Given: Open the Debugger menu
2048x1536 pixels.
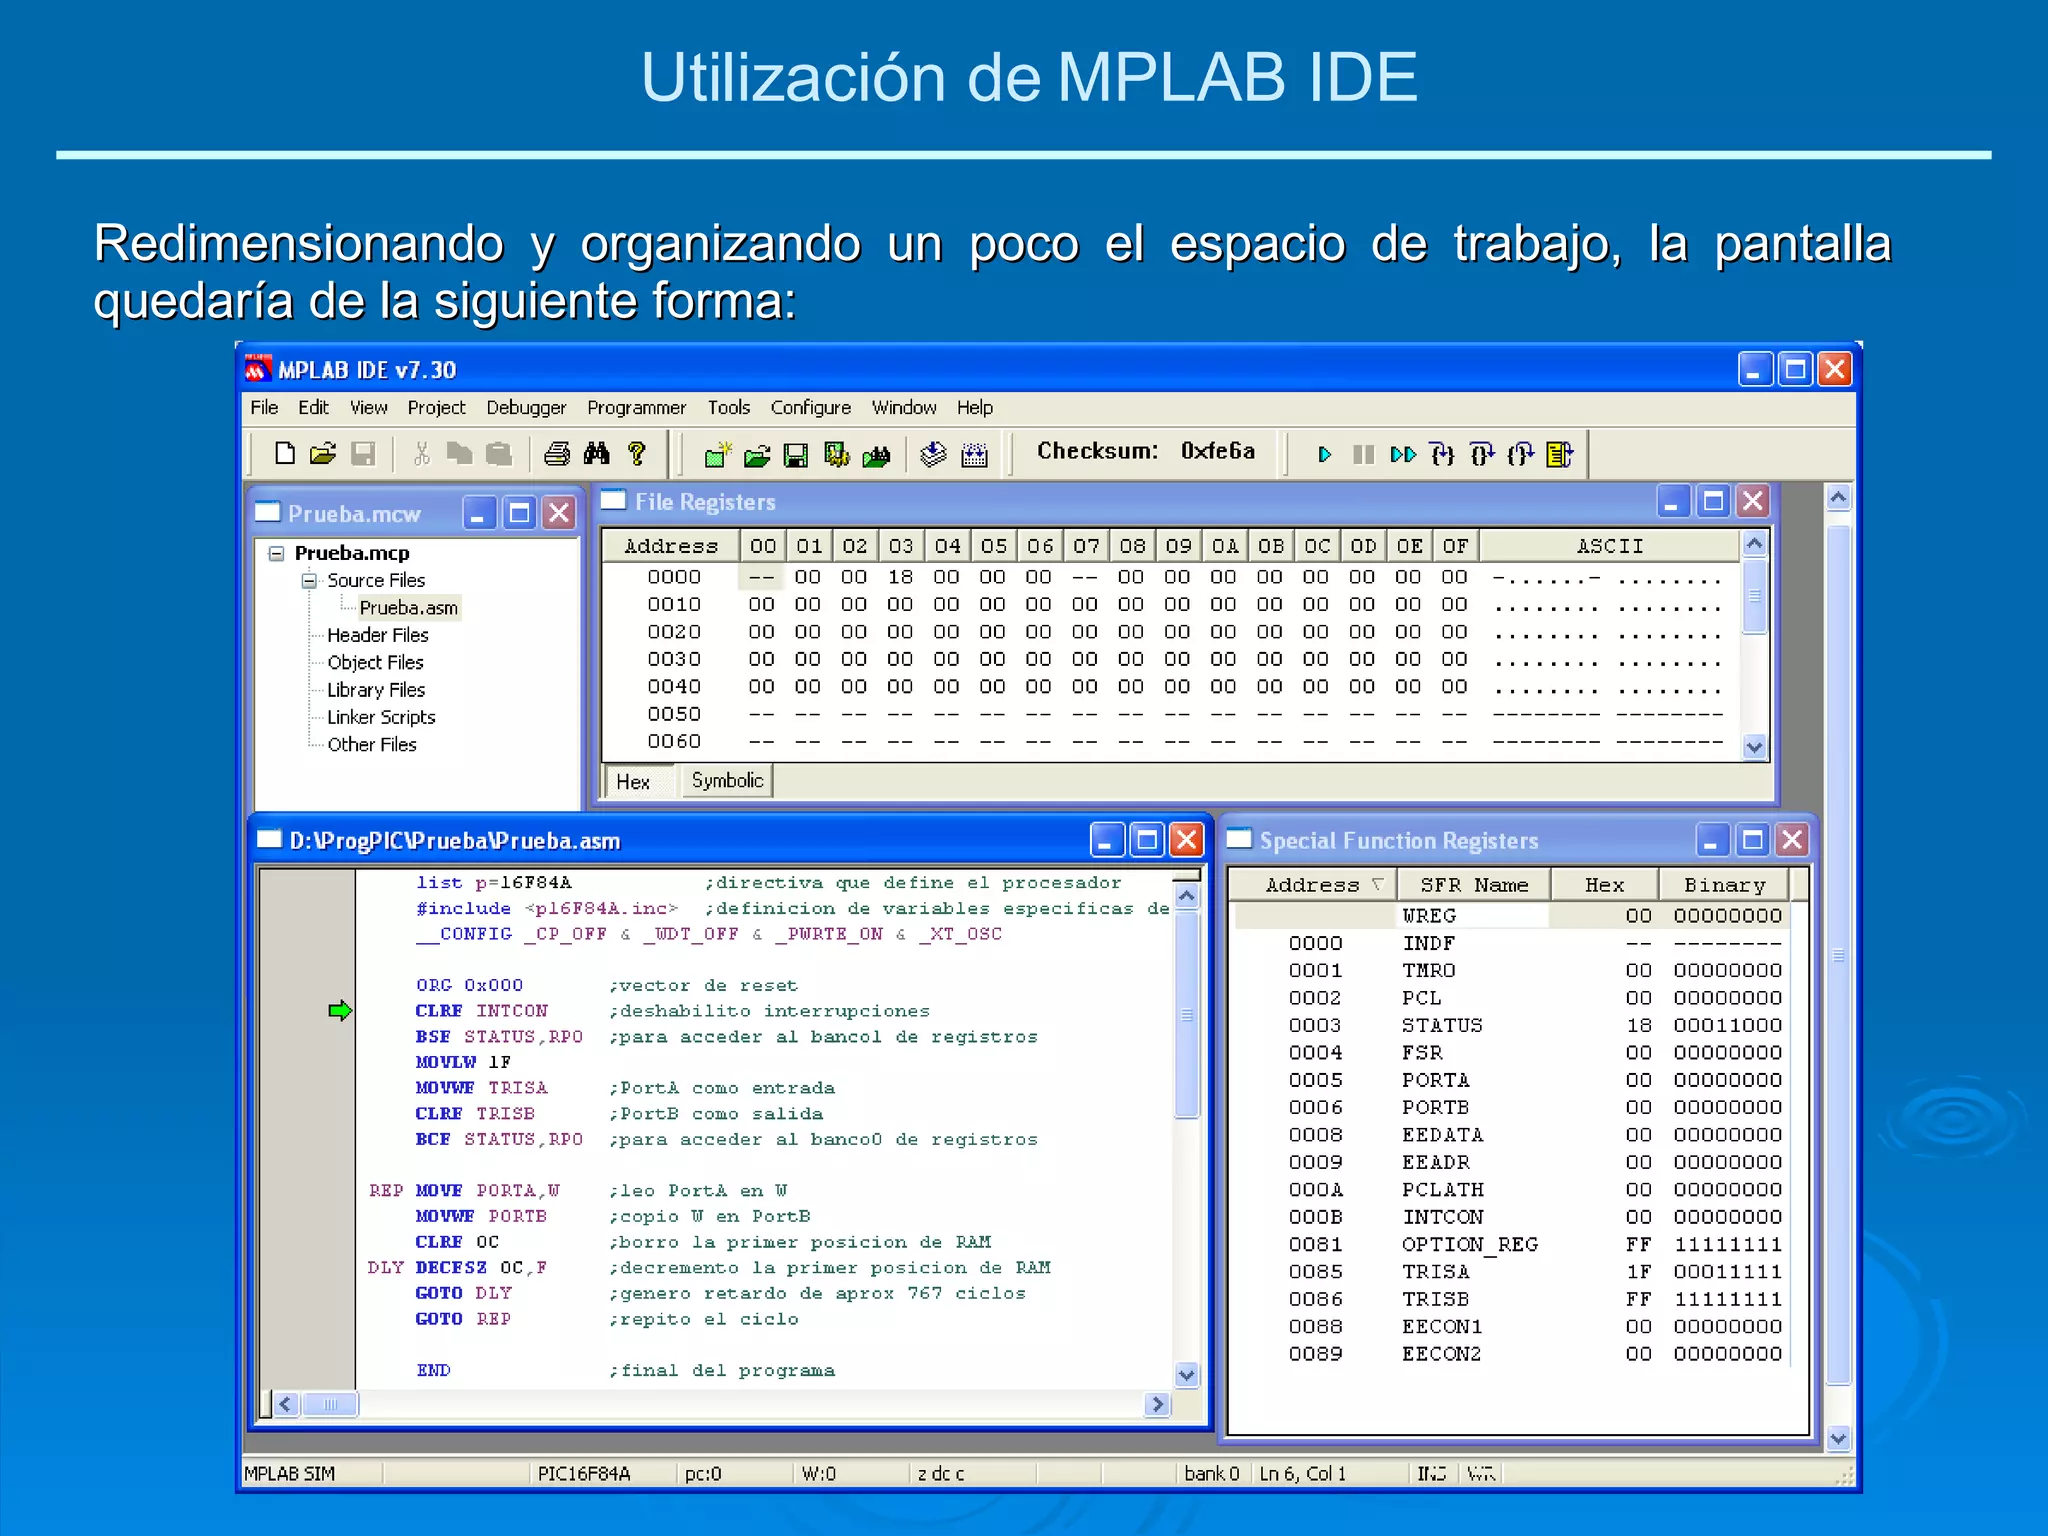Looking at the screenshot, I should tap(526, 407).
